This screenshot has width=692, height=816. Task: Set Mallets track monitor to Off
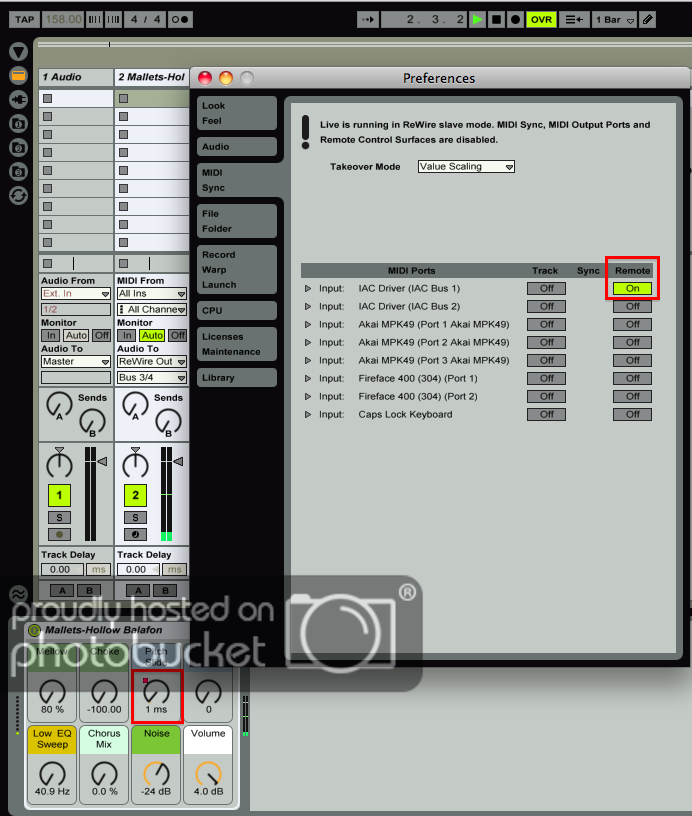pyautogui.click(x=178, y=336)
